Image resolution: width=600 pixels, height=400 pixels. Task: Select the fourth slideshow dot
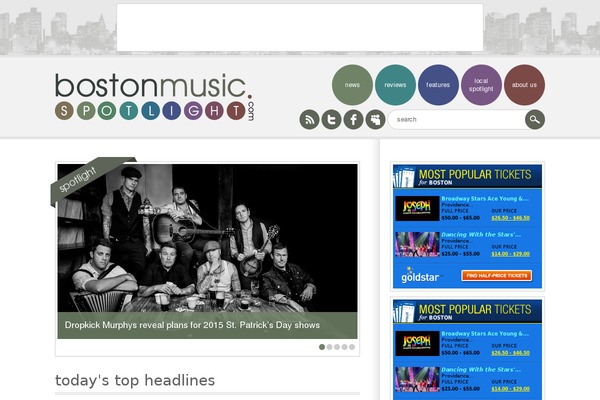tap(344, 347)
